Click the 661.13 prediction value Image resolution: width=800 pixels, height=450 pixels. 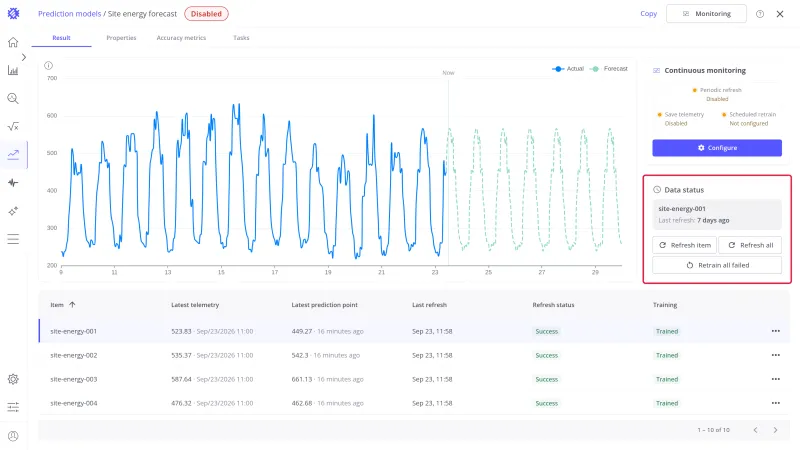[x=302, y=379]
